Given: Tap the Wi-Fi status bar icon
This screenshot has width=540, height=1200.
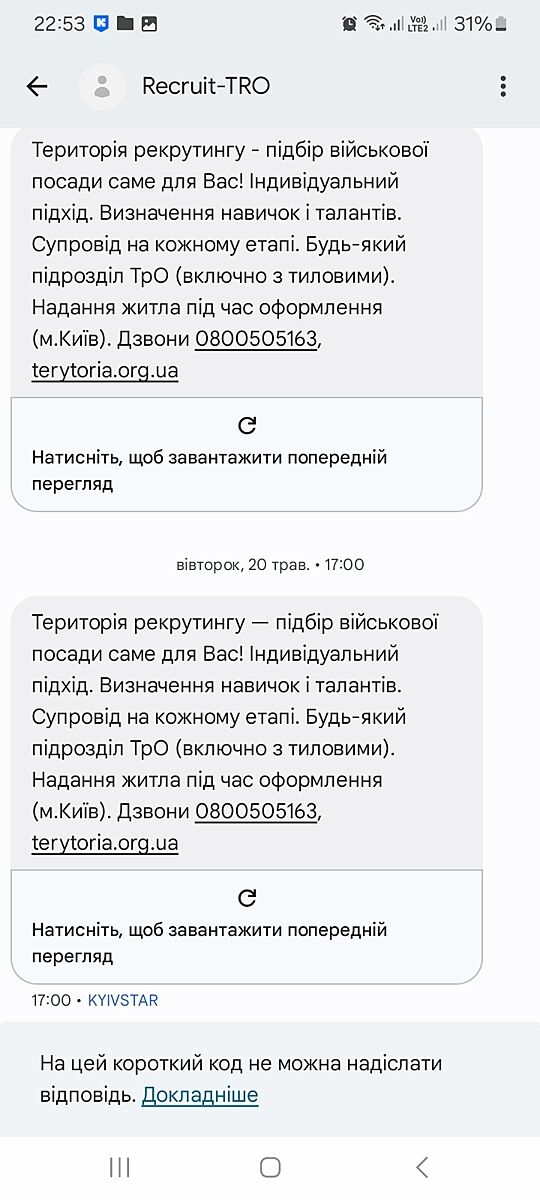Looking at the screenshot, I should [375, 24].
